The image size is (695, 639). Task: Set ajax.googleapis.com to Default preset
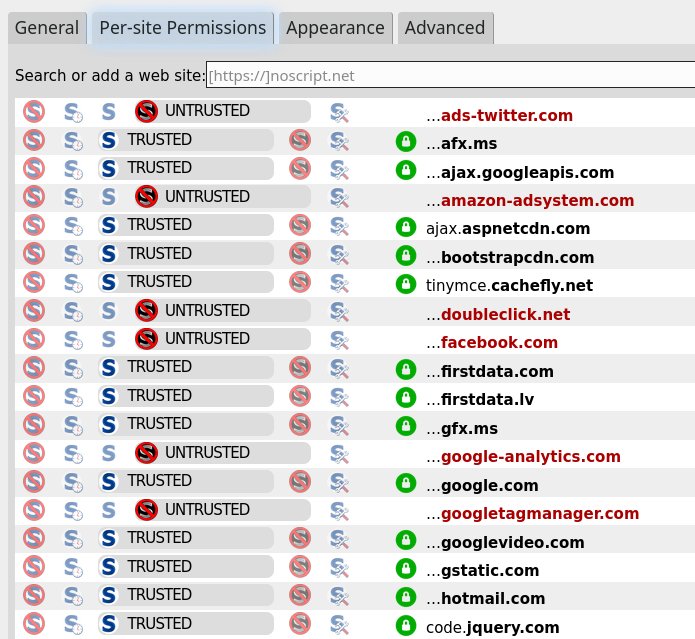click(34, 168)
